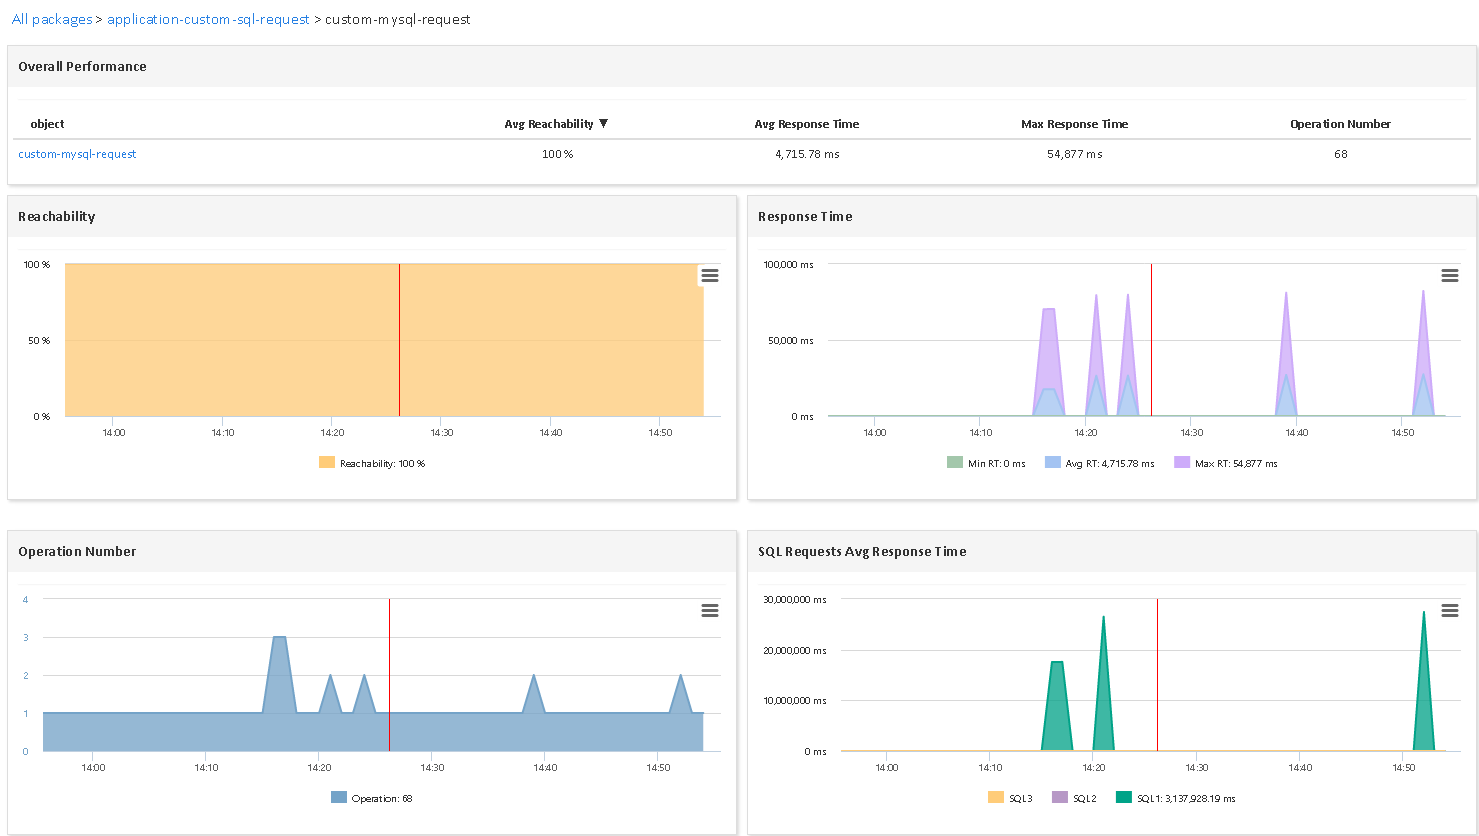Viewport: 1479px width, 836px height.
Task: Click the Avg Reachability sort arrow
Action: click(x=603, y=124)
